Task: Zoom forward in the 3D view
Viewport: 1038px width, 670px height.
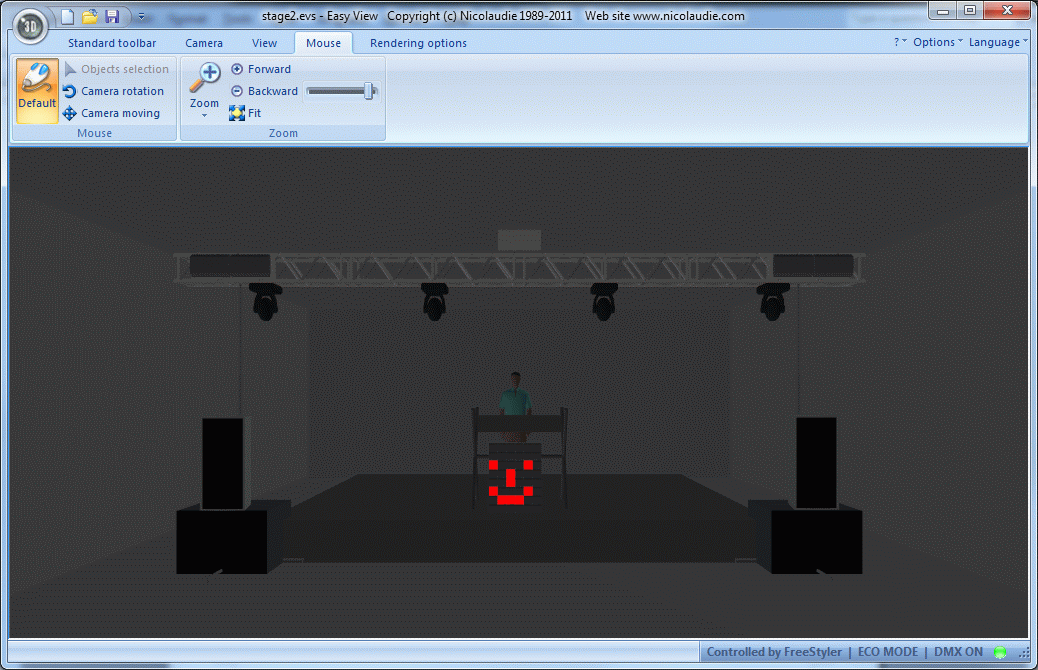Action: (x=261, y=69)
